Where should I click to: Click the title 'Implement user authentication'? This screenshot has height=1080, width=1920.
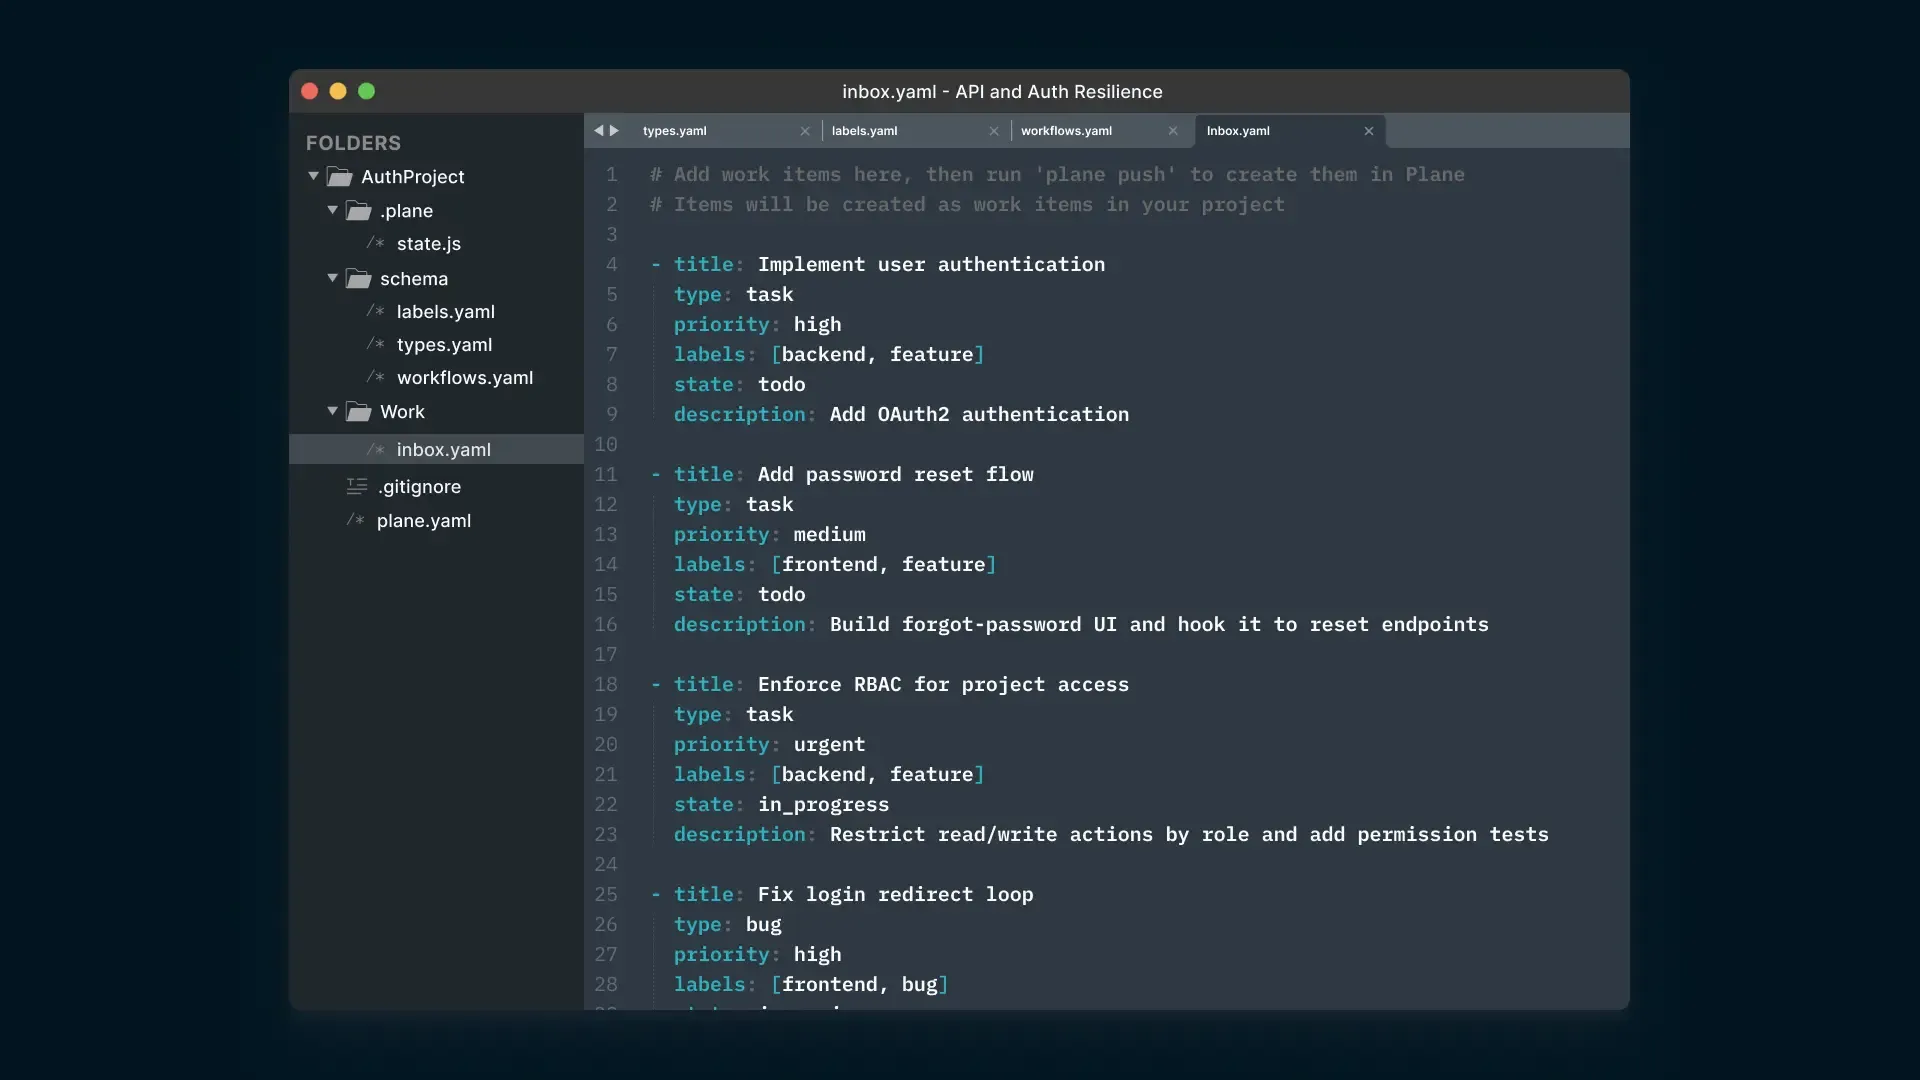click(931, 264)
